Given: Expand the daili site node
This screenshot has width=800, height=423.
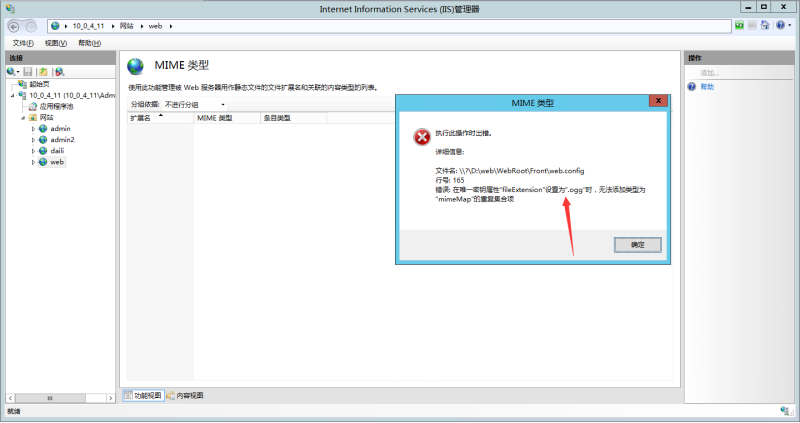Looking at the screenshot, I should pyautogui.click(x=34, y=151).
